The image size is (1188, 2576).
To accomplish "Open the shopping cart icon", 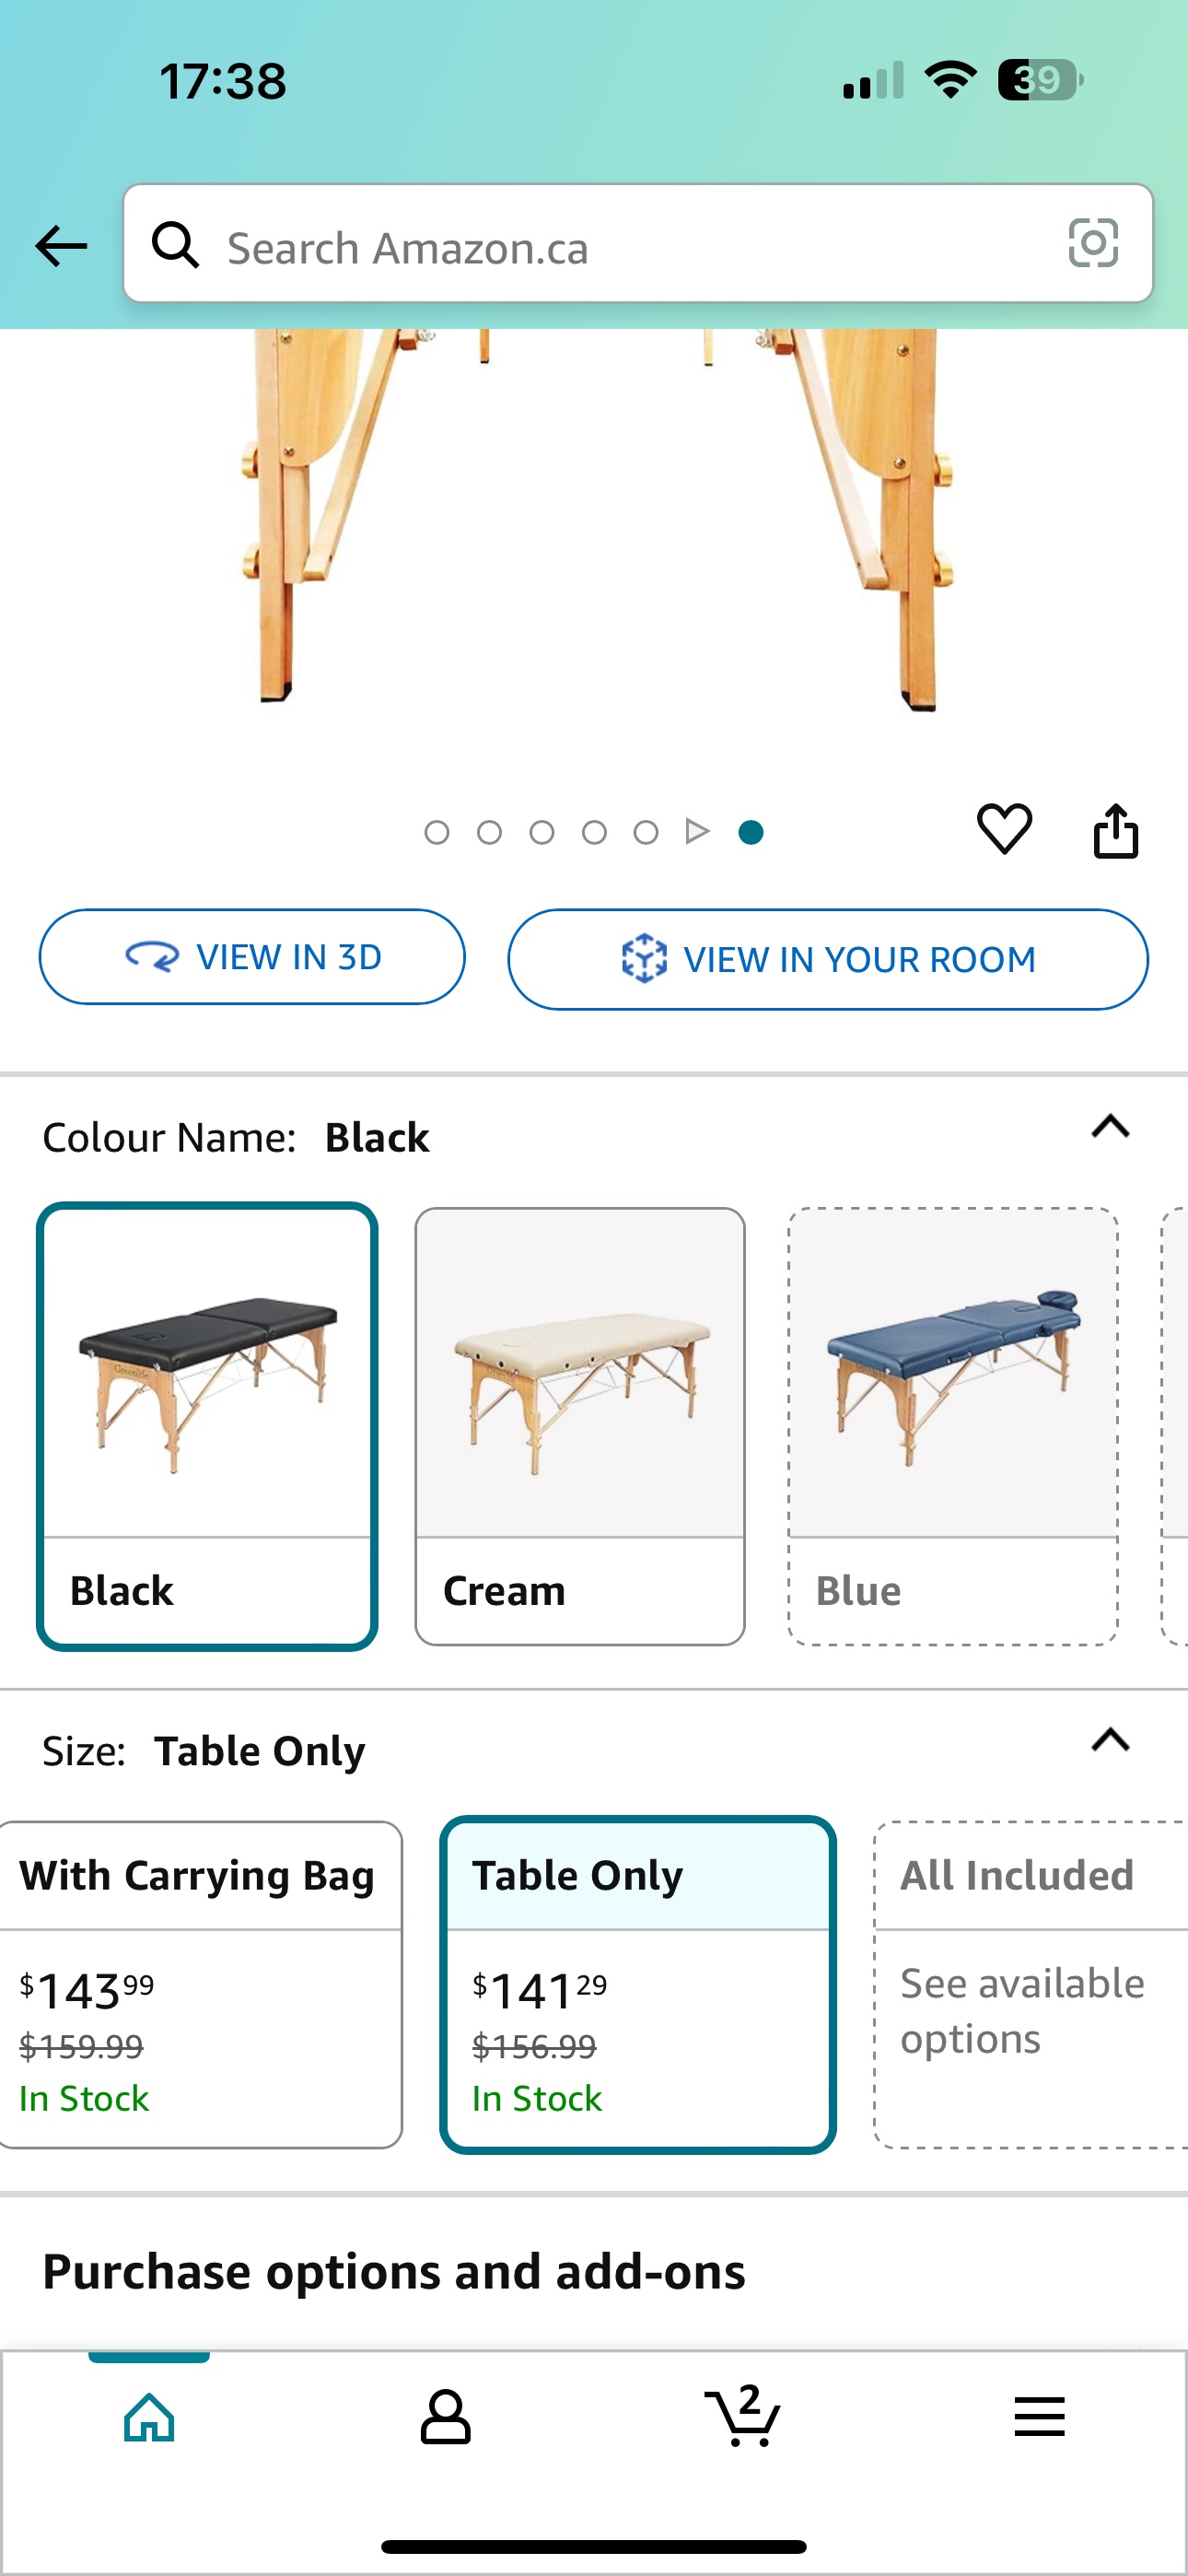I will click(743, 2417).
